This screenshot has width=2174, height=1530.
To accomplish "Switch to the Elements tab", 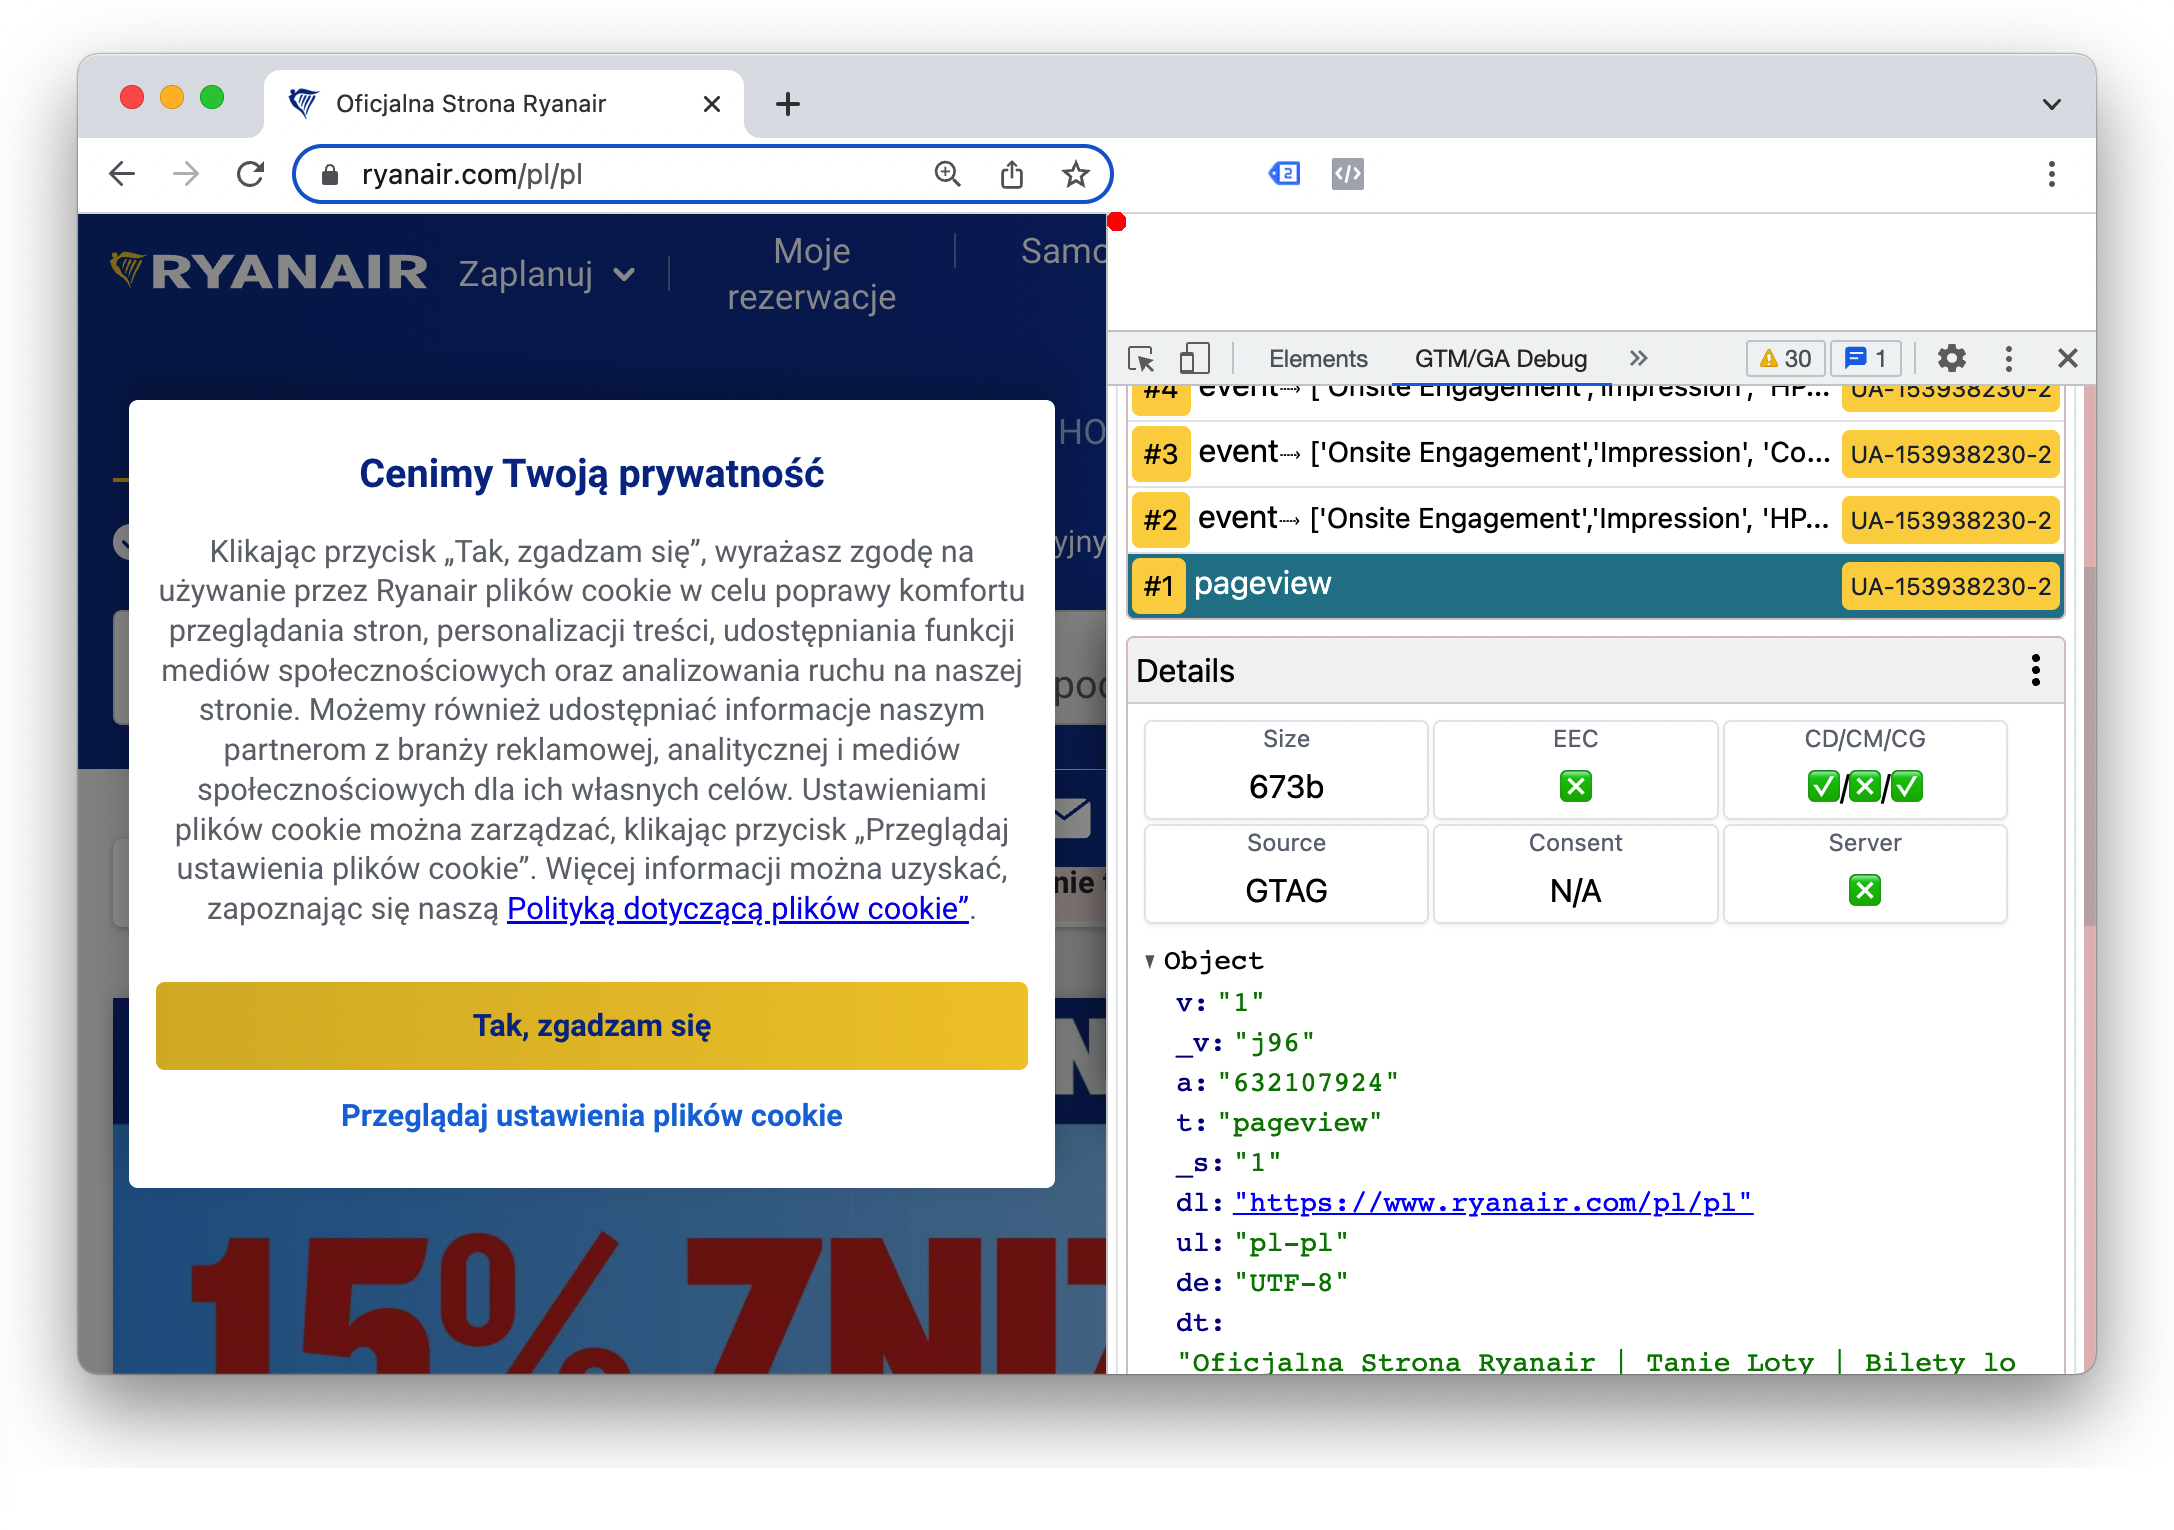I will 1318,358.
